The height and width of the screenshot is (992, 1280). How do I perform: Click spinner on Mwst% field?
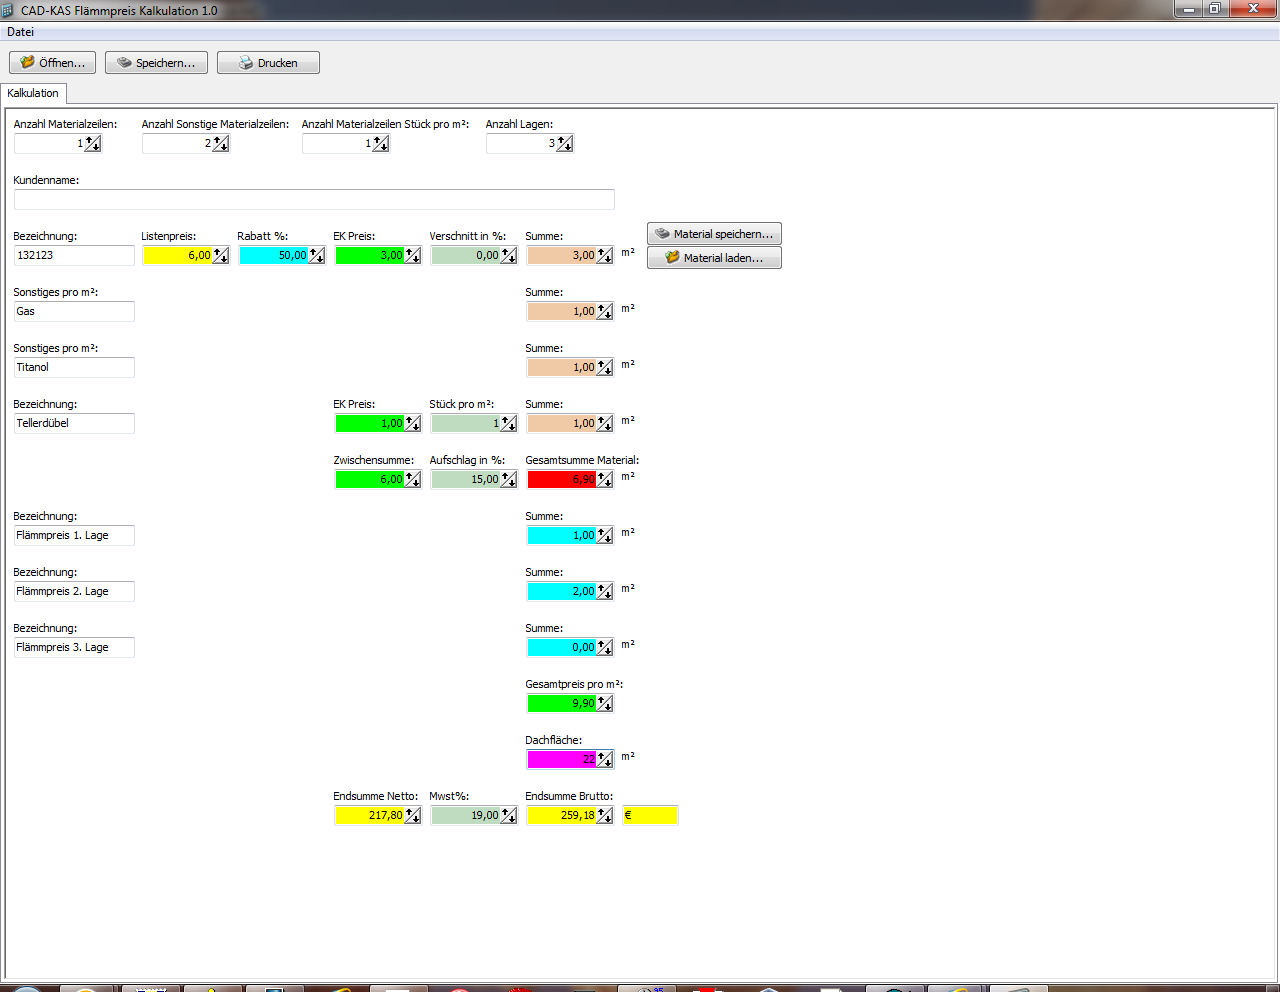pyautogui.click(x=509, y=816)
